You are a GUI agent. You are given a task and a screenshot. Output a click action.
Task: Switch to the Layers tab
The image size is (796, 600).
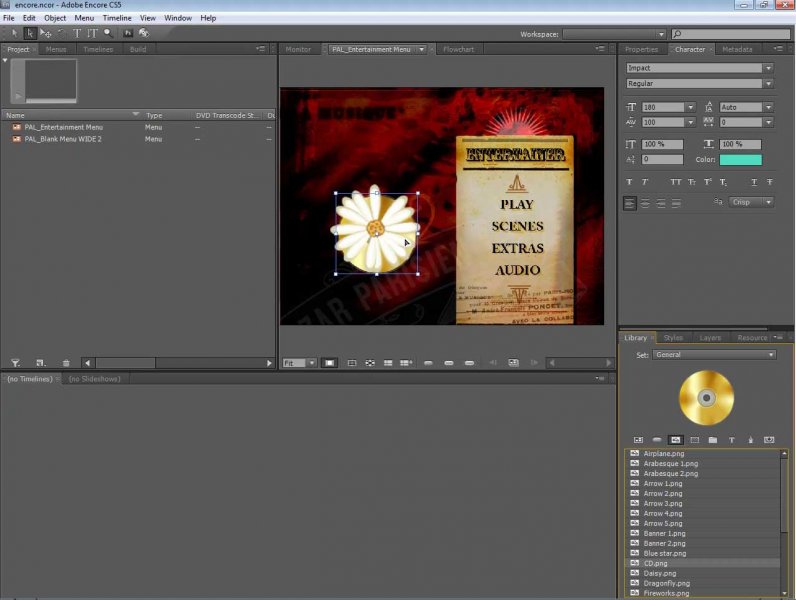[x=710, y=338]
